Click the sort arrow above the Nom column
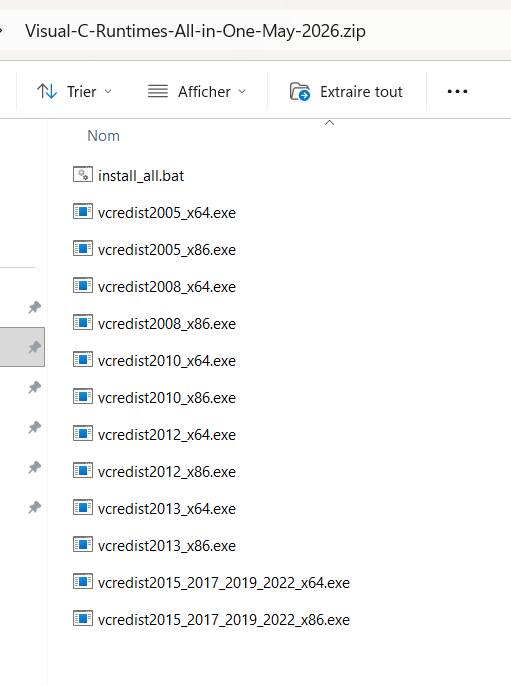This screenshot has height=686, width=511. tap(329, 123)
